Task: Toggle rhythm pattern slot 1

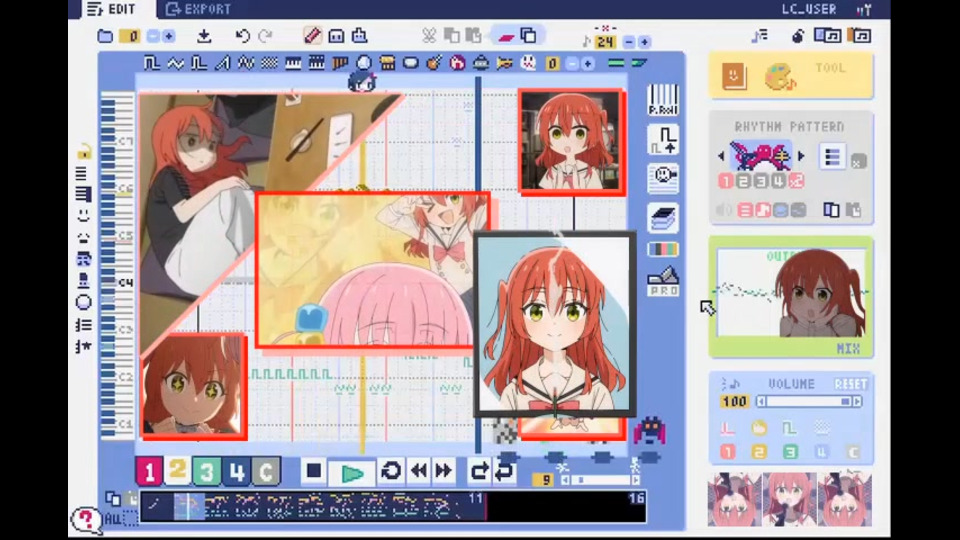Action: point(726,181)
